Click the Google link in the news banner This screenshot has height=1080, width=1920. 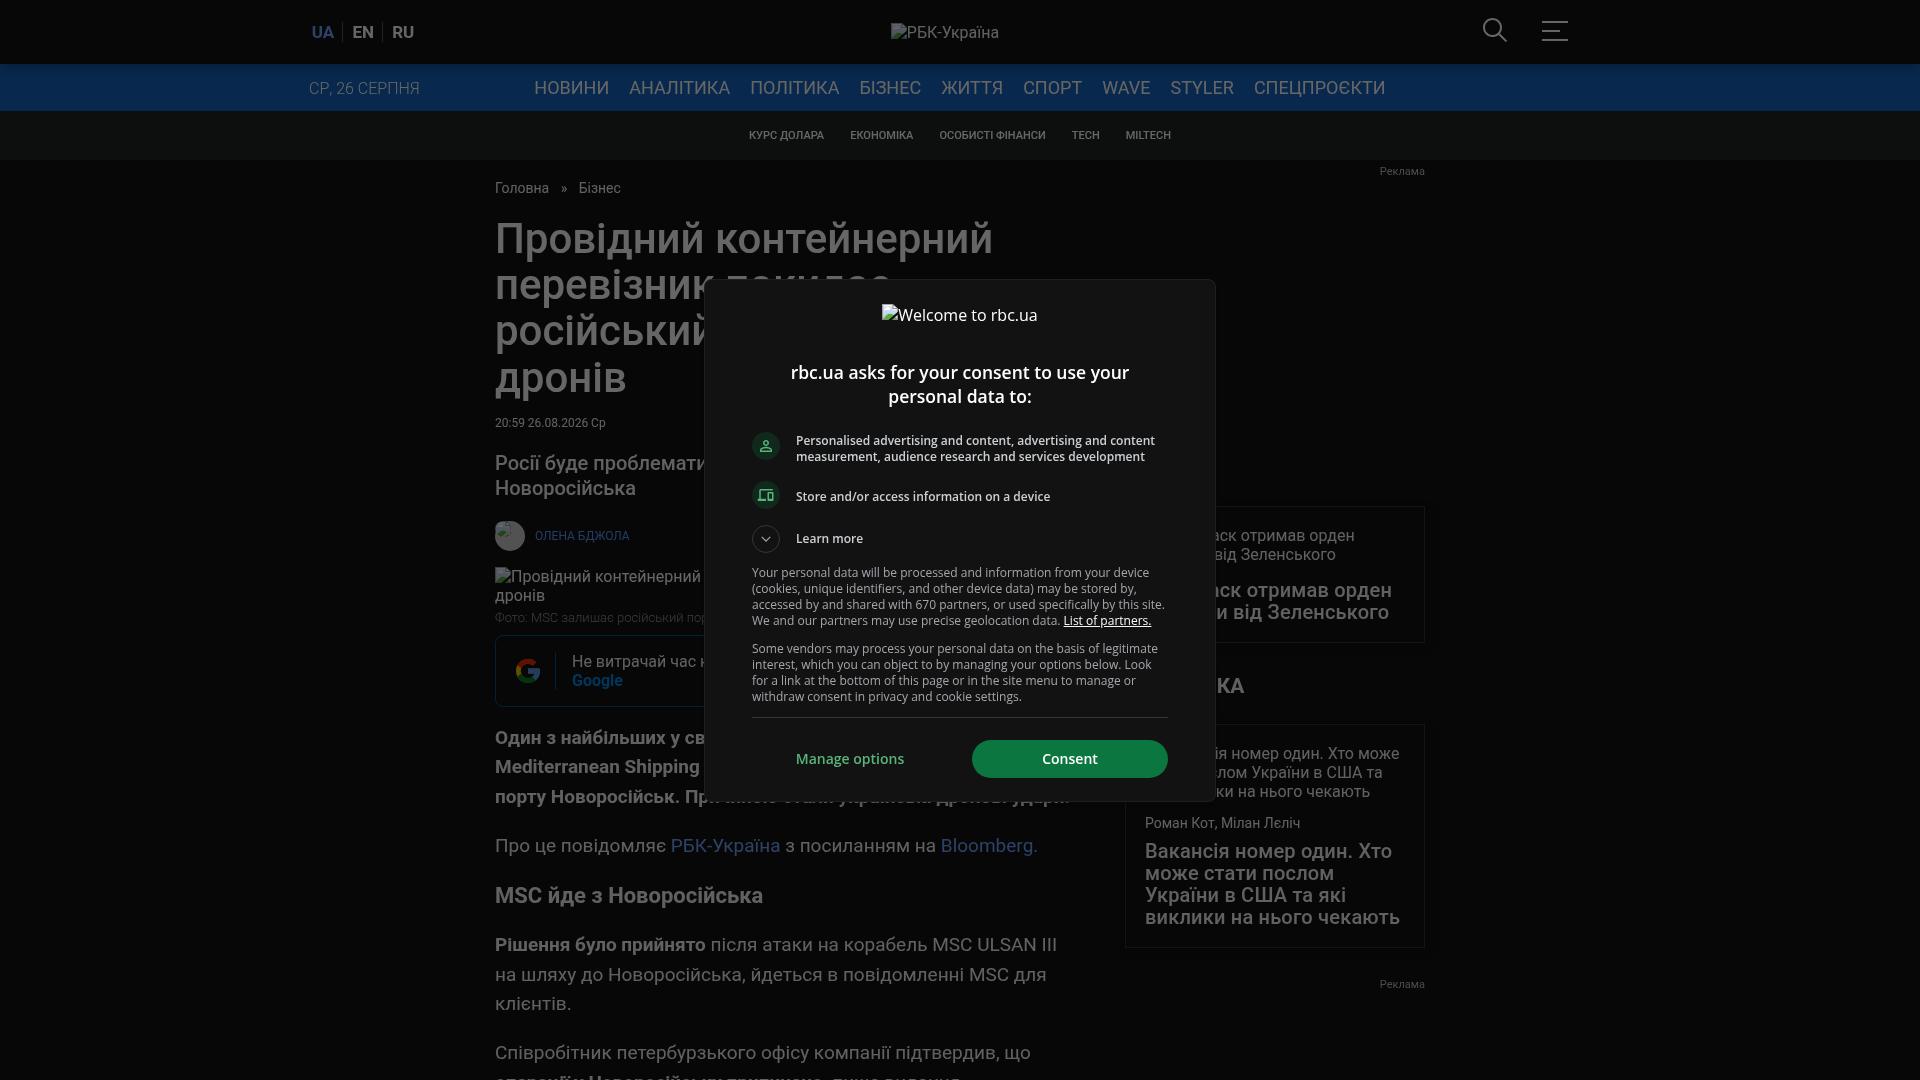click(597, 681)
